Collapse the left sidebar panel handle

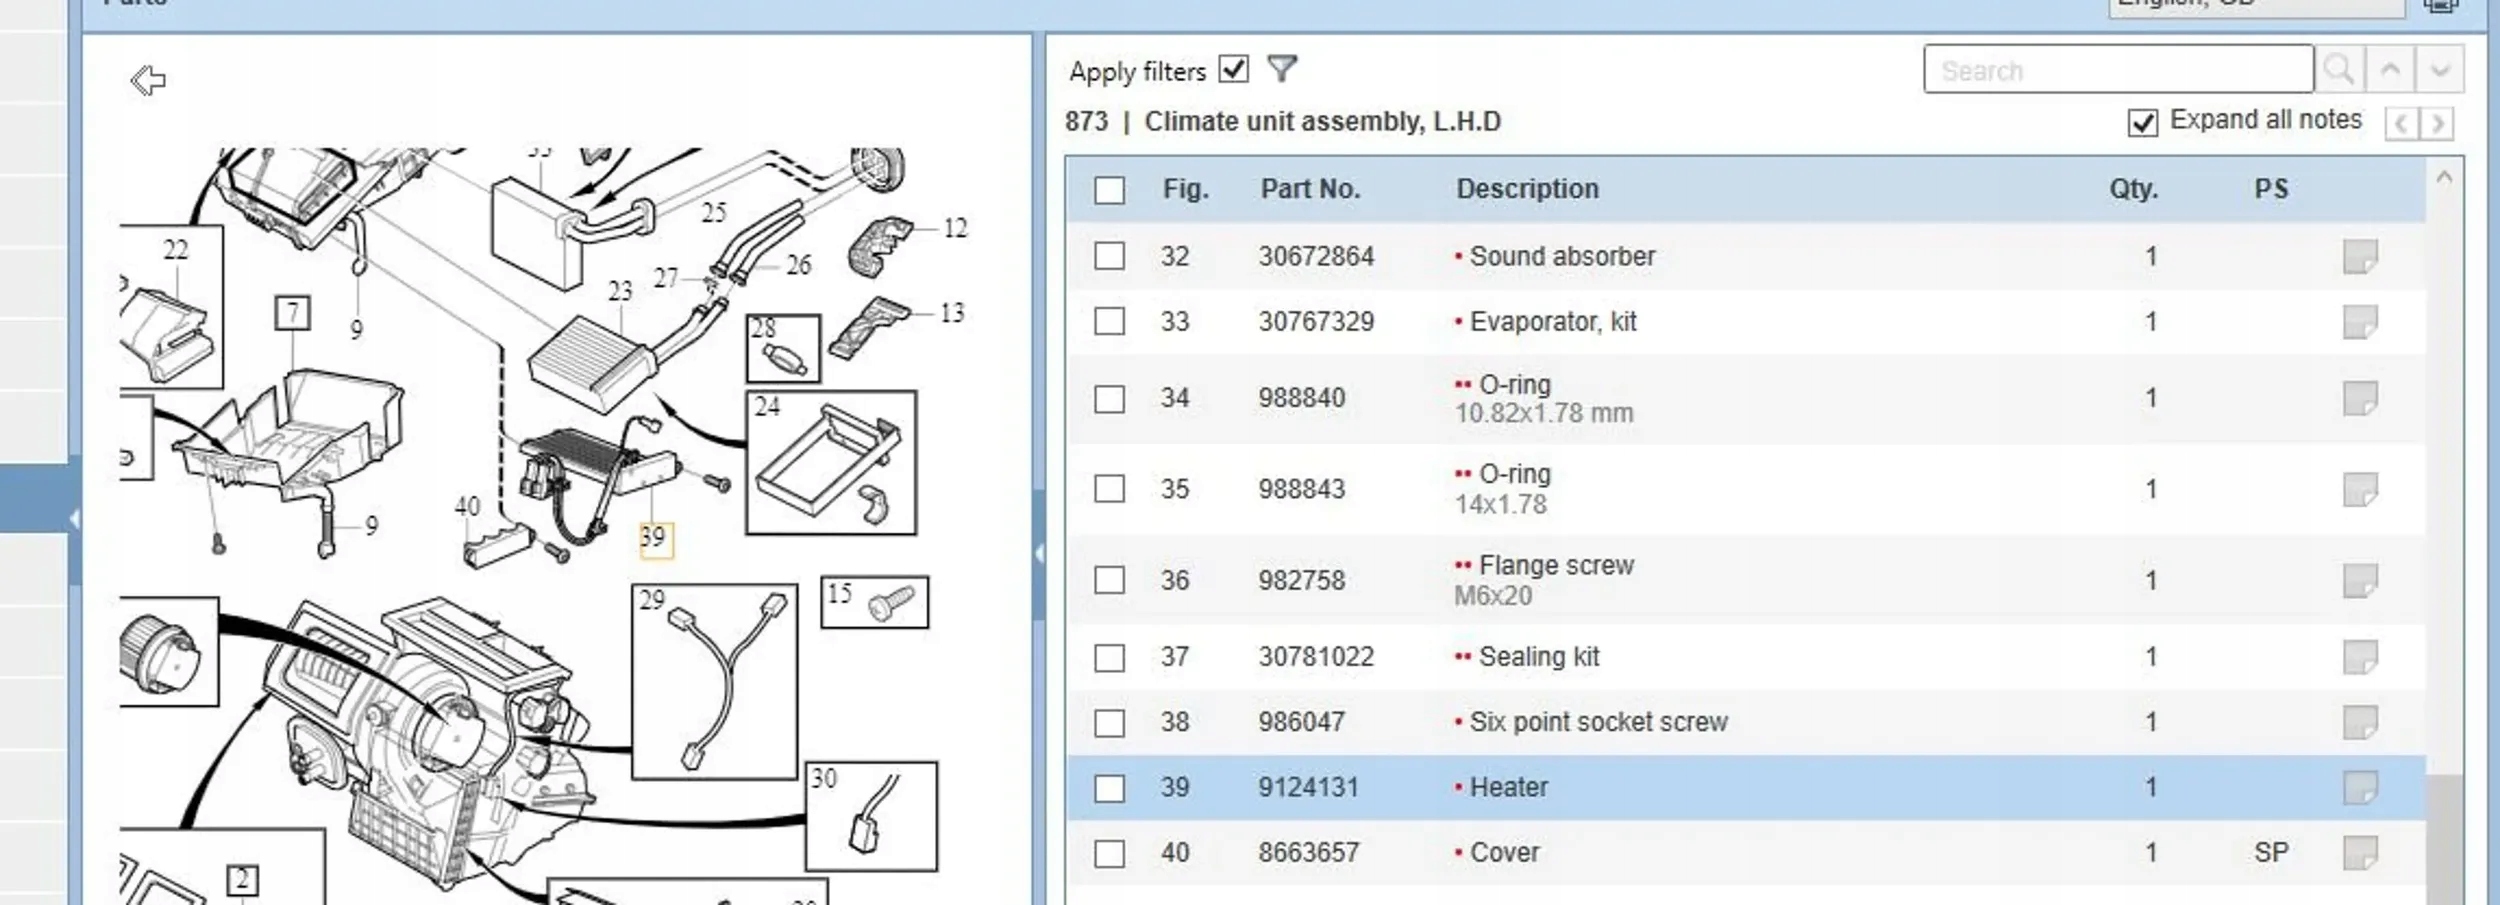74,519
